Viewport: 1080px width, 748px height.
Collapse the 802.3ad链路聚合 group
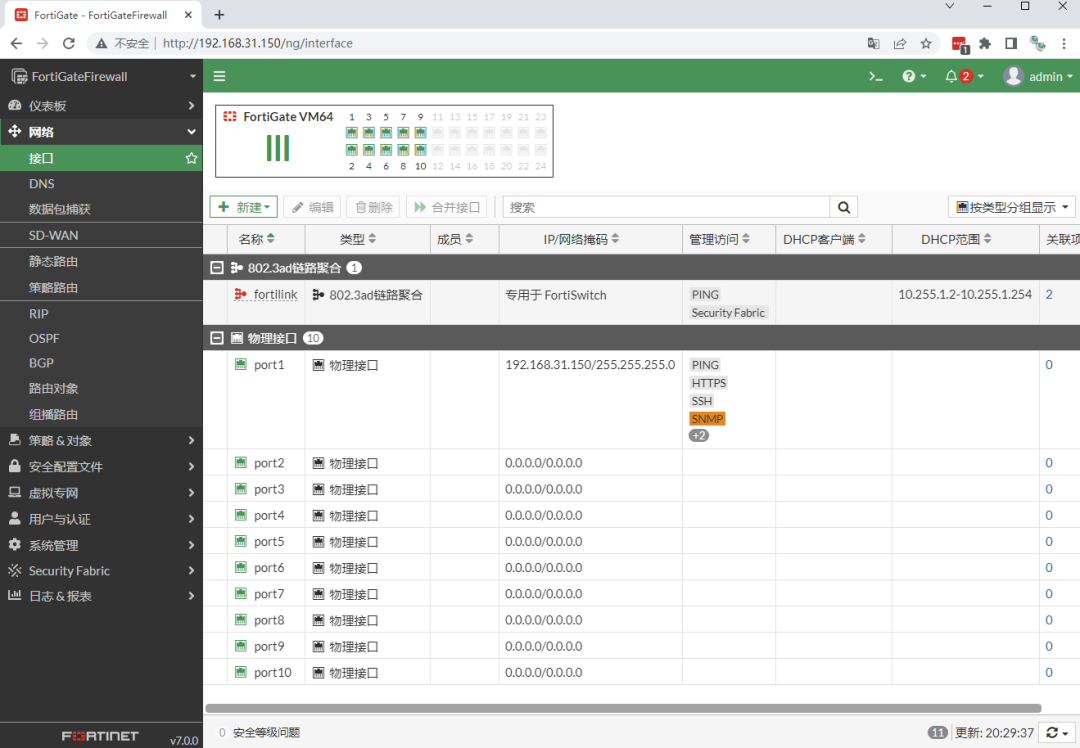point(217,267)
